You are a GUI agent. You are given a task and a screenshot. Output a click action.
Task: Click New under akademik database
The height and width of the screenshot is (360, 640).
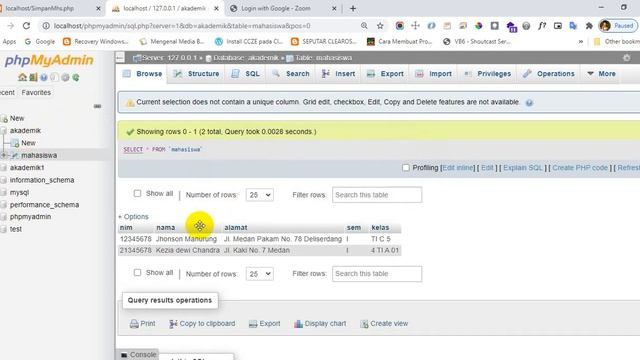click(28, 143)
